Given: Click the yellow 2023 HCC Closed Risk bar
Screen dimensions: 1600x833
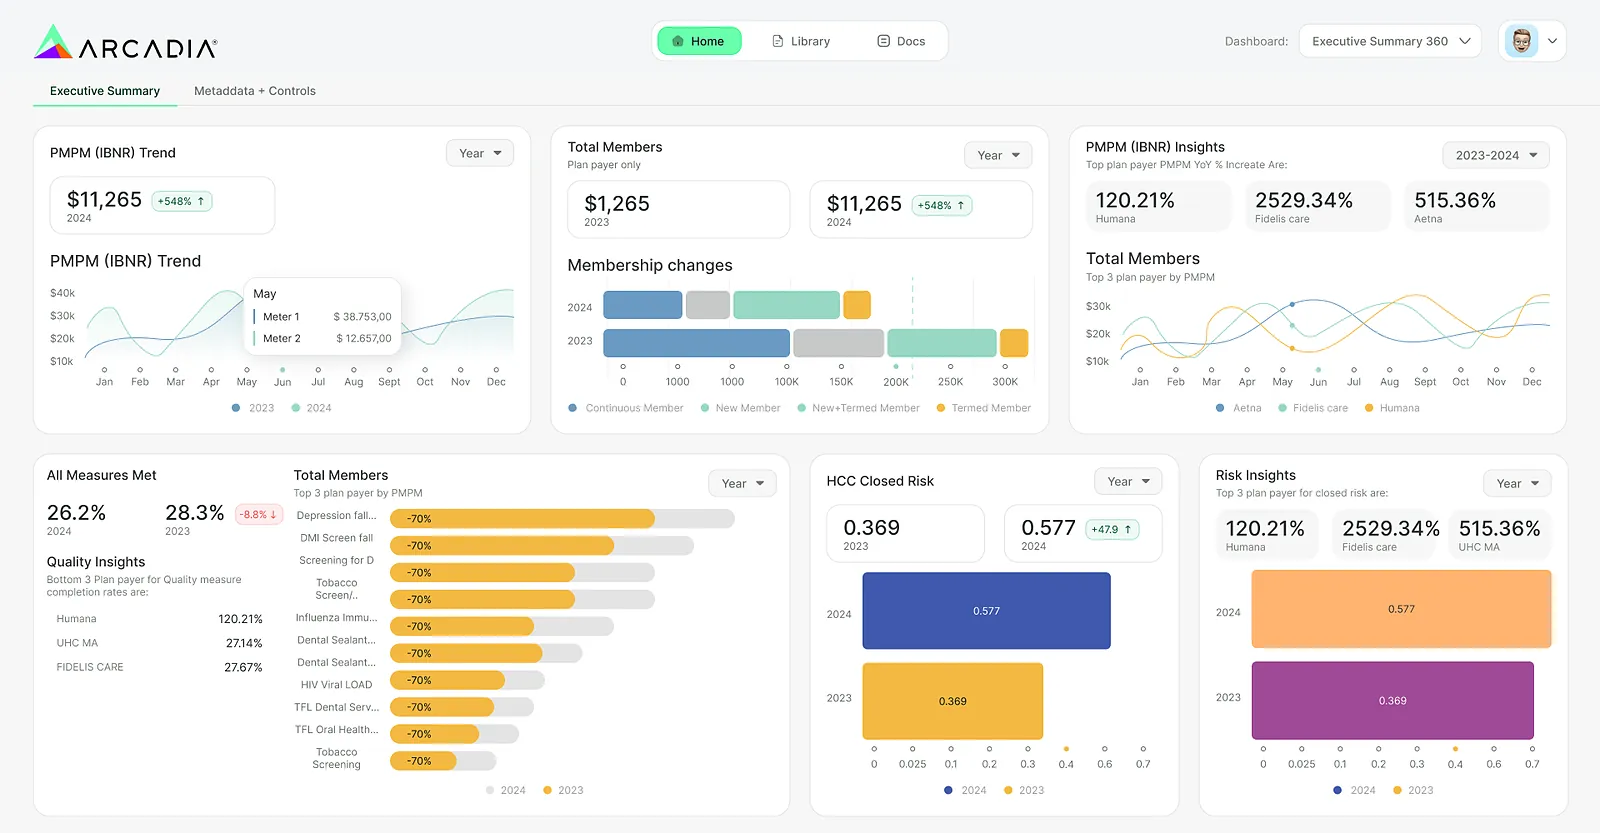Looking at the screenshot, I should 952,701.
